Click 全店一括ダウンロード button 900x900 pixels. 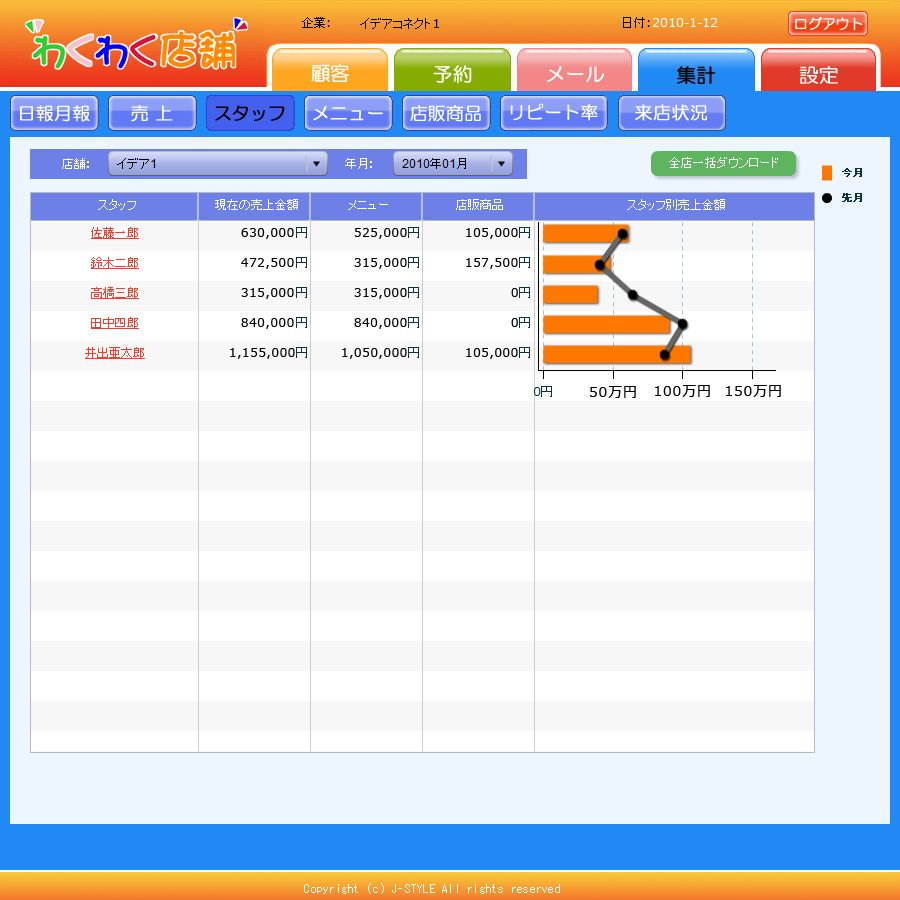point(723,163)
